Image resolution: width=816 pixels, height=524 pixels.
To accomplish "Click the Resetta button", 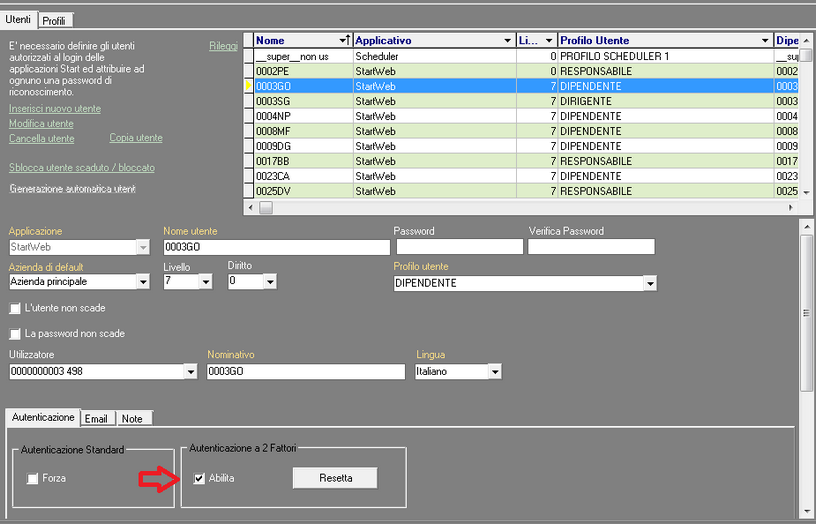I will tap(335, 478).
